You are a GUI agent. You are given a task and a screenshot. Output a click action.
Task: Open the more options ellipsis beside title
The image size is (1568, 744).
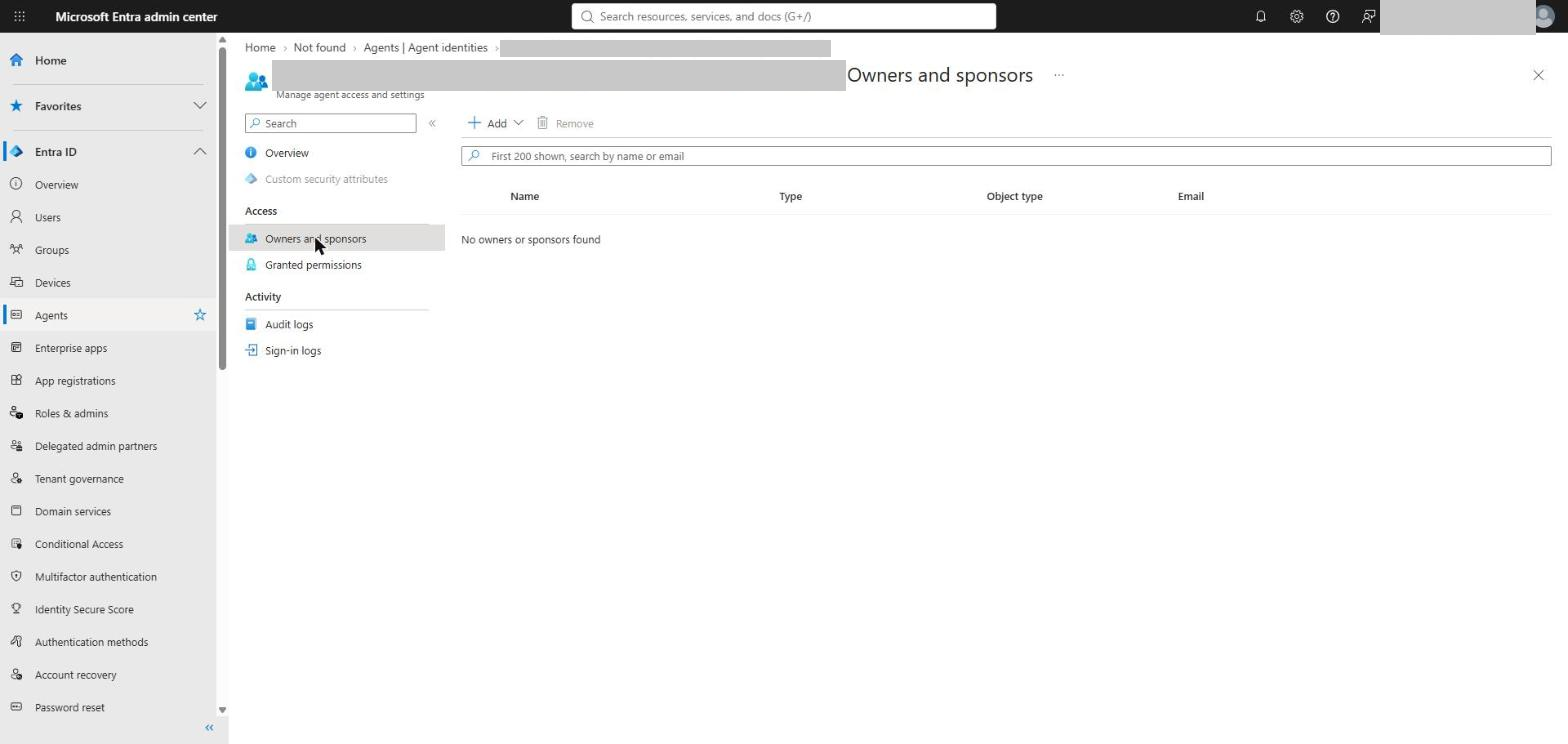[x=1059, y=75]
